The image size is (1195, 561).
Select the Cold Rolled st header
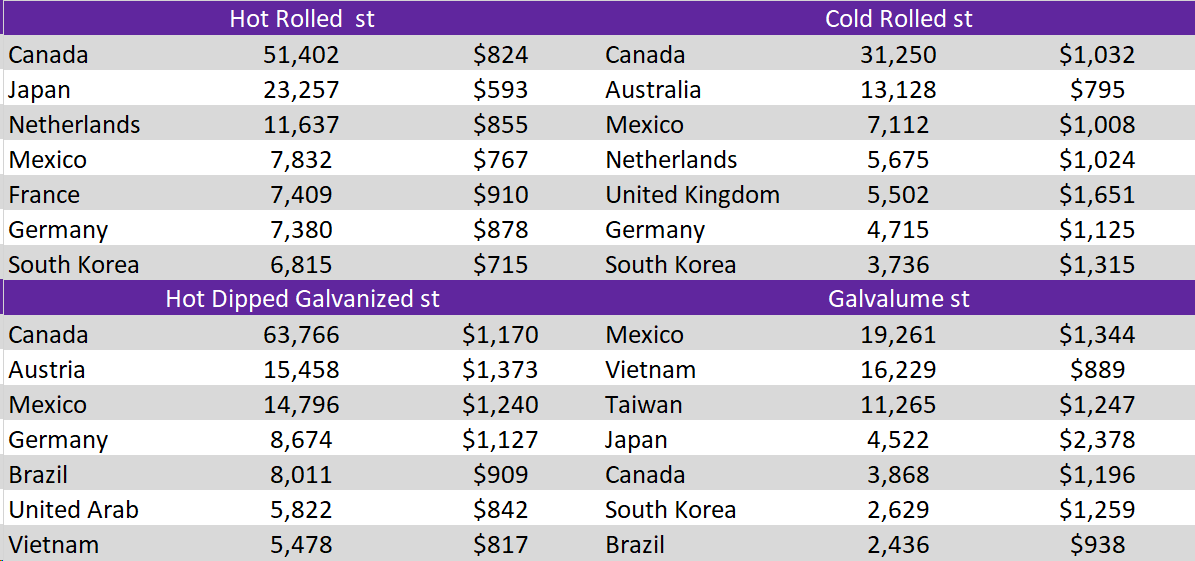pos(899,19)
